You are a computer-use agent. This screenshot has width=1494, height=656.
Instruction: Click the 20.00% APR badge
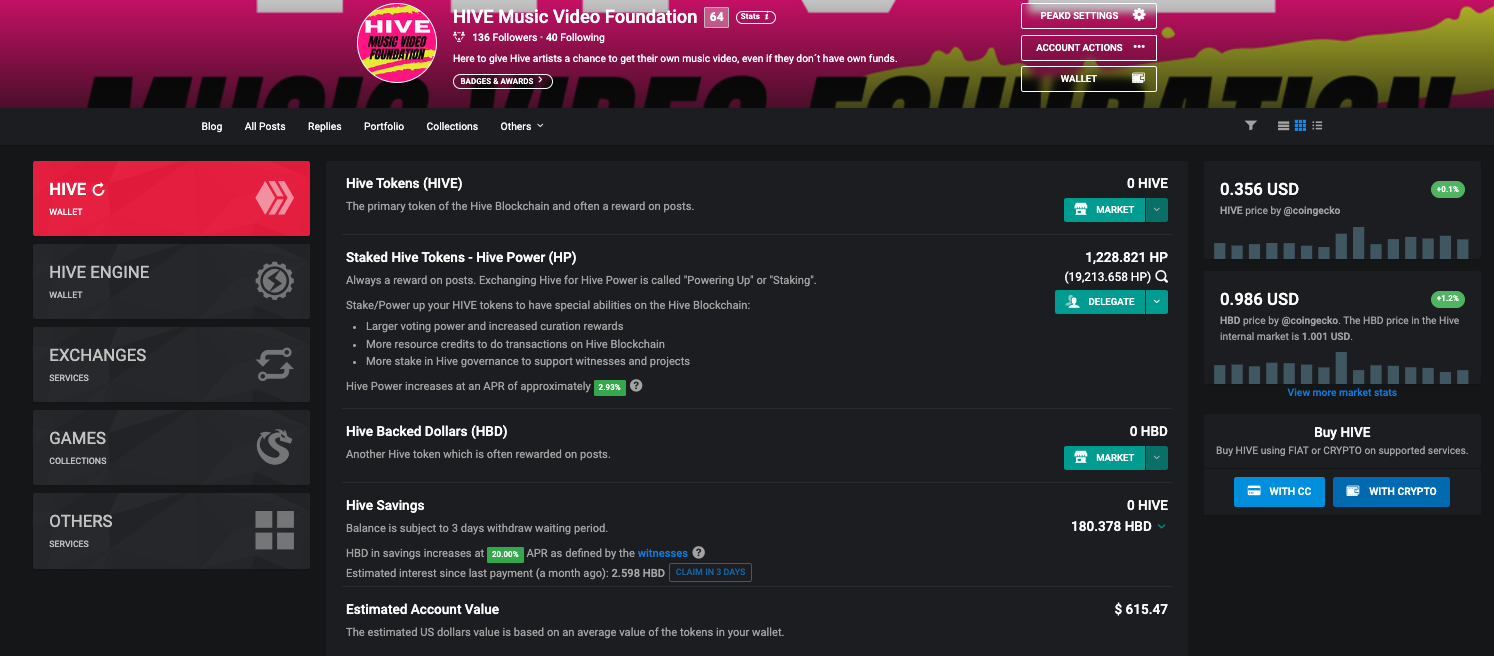506,554
